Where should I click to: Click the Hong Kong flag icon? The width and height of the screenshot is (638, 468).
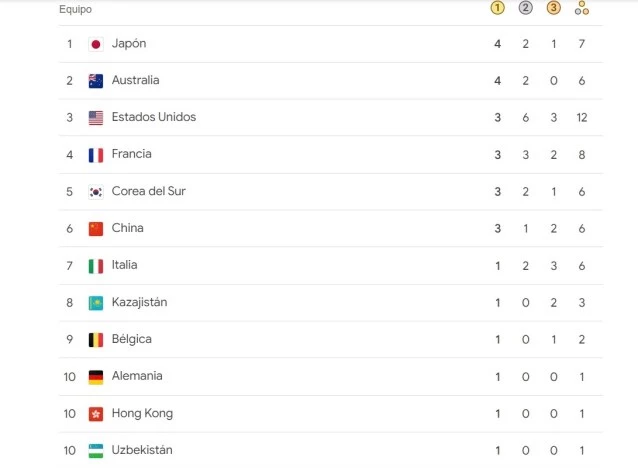pyautogui.click(x=96, y=414)
